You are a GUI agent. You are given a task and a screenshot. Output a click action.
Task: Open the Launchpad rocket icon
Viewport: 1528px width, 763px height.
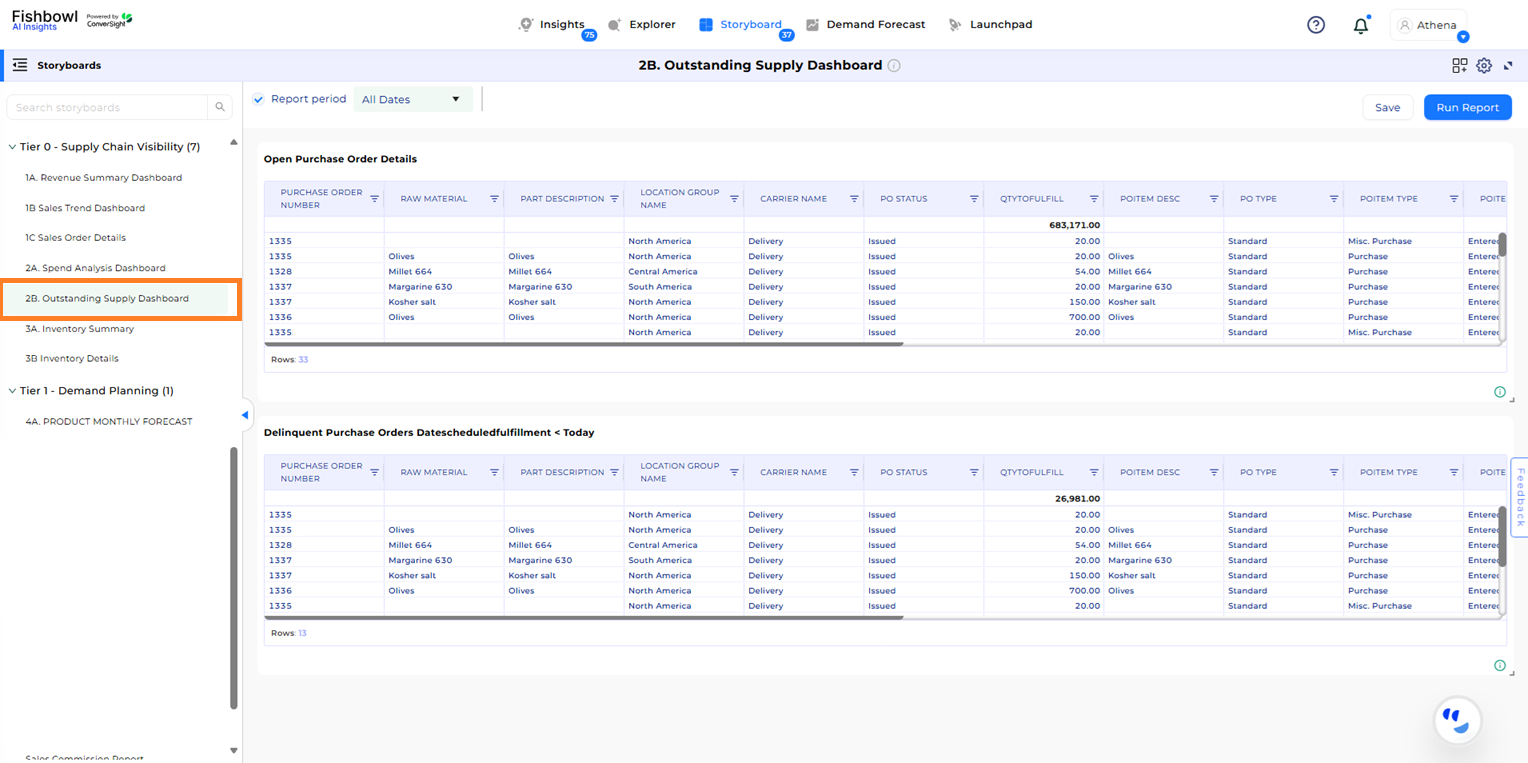pos(956,25)
